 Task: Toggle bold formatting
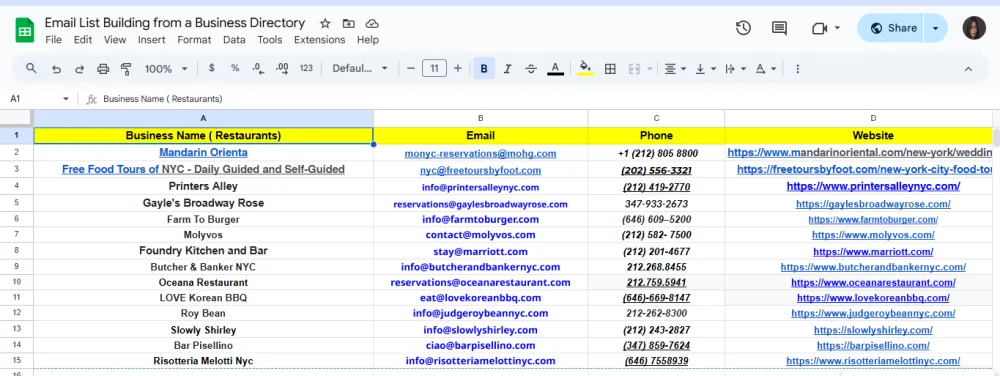484,68
